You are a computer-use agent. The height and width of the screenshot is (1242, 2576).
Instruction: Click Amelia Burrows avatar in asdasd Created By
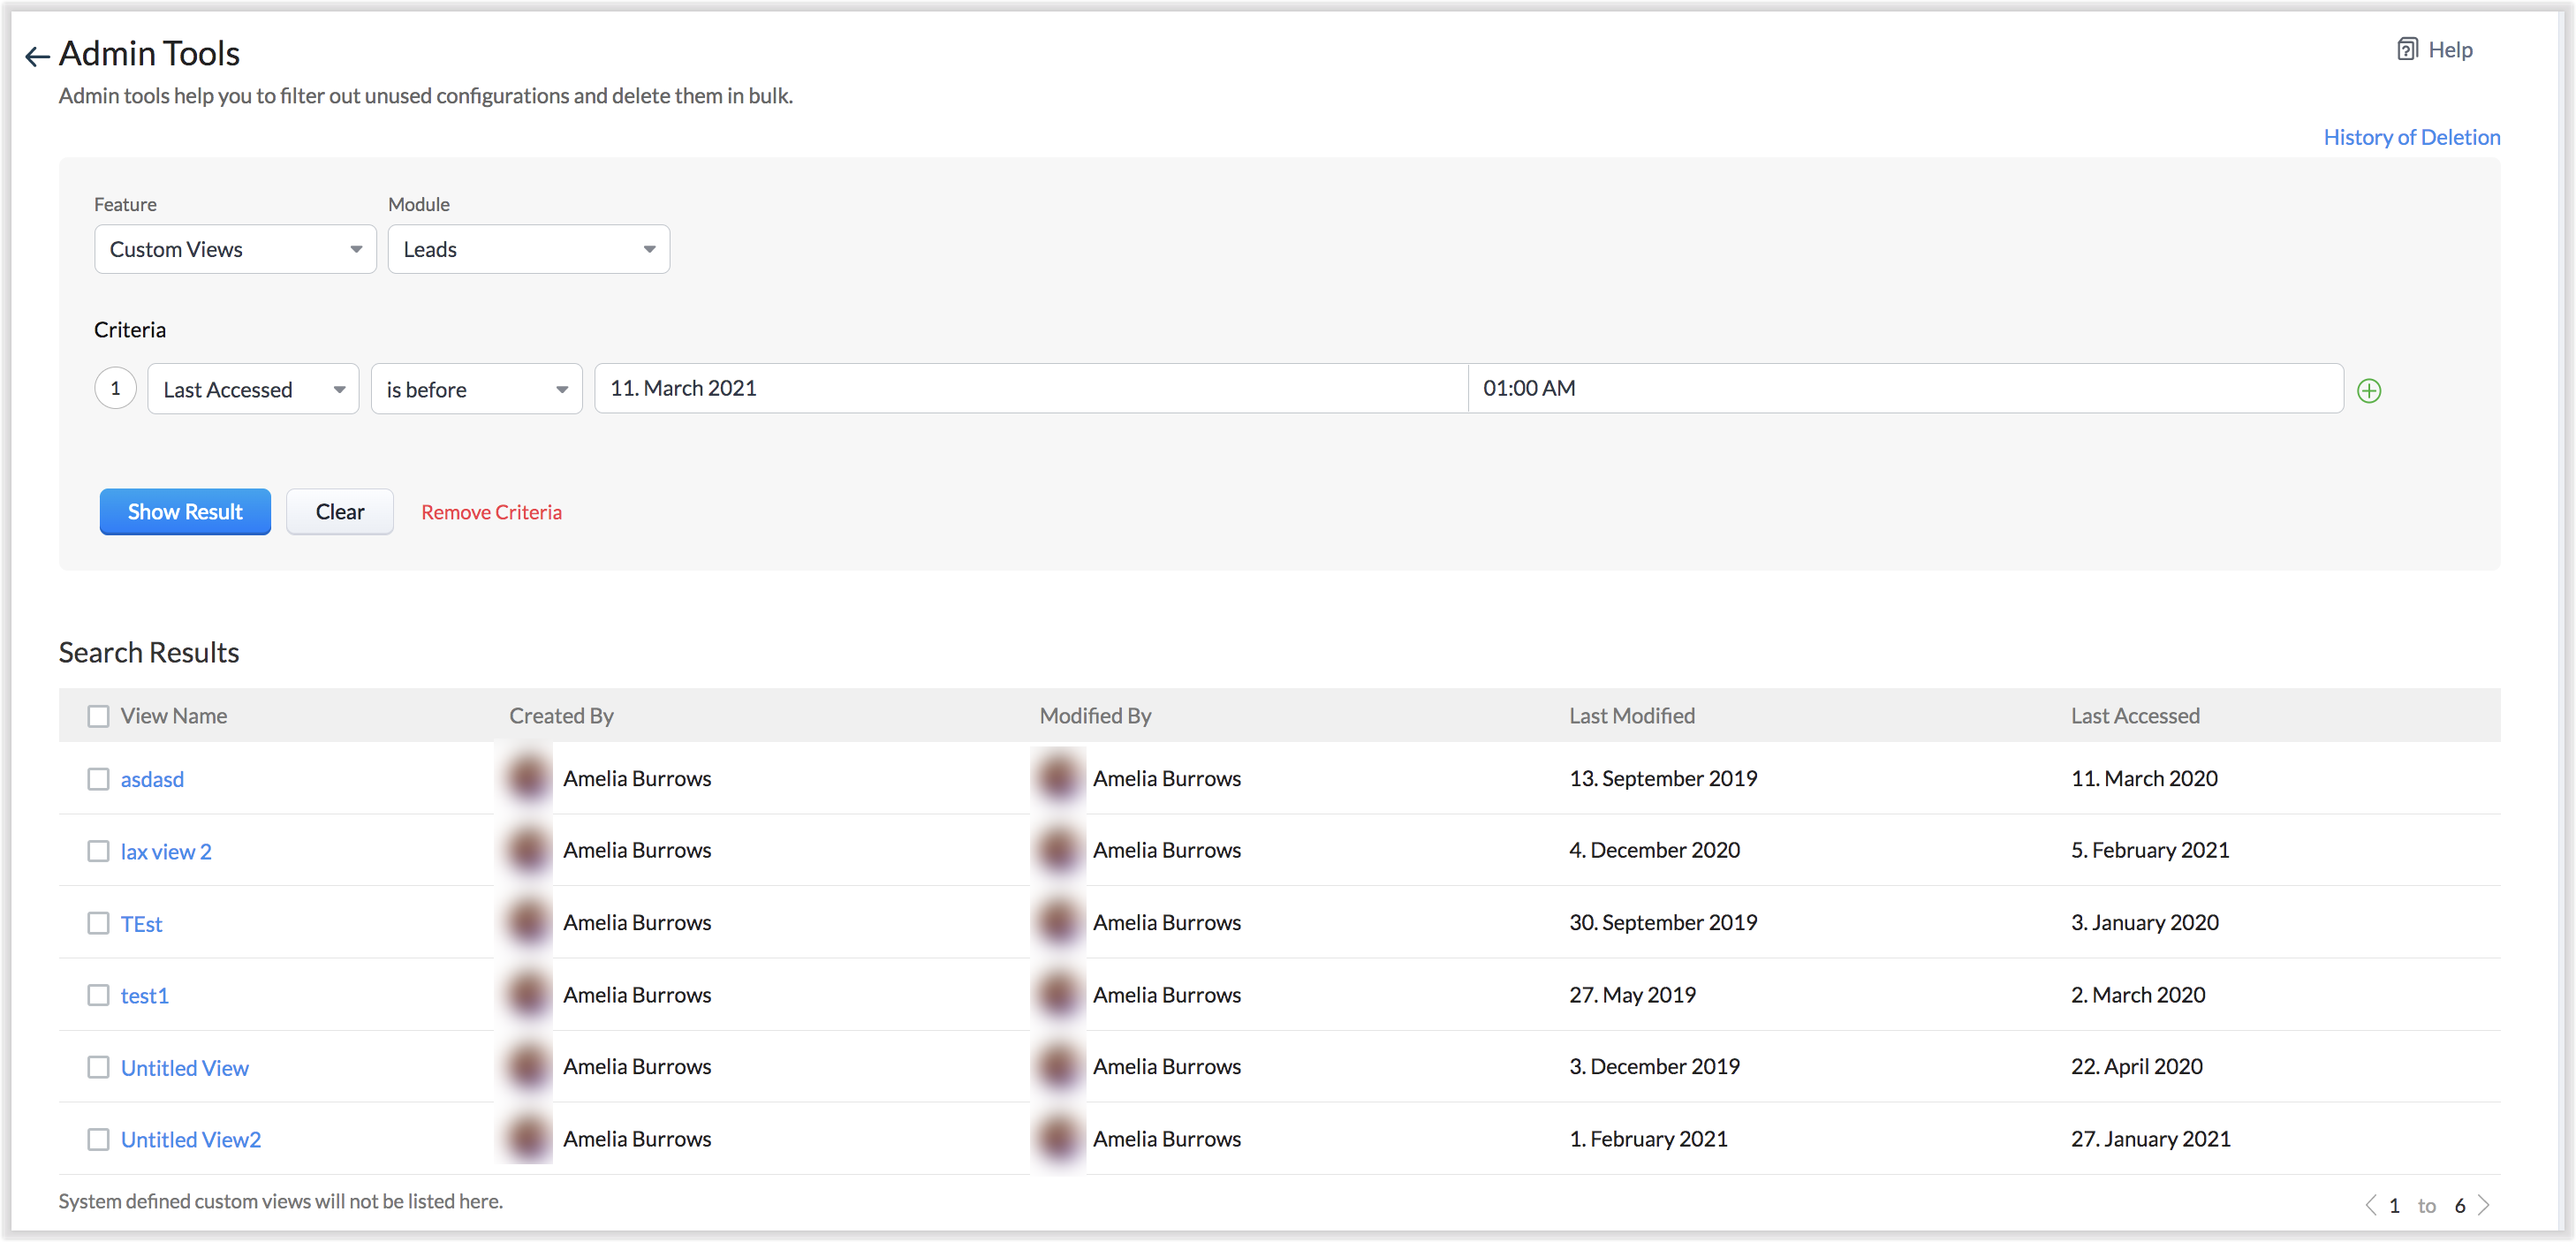coord(528,778)
